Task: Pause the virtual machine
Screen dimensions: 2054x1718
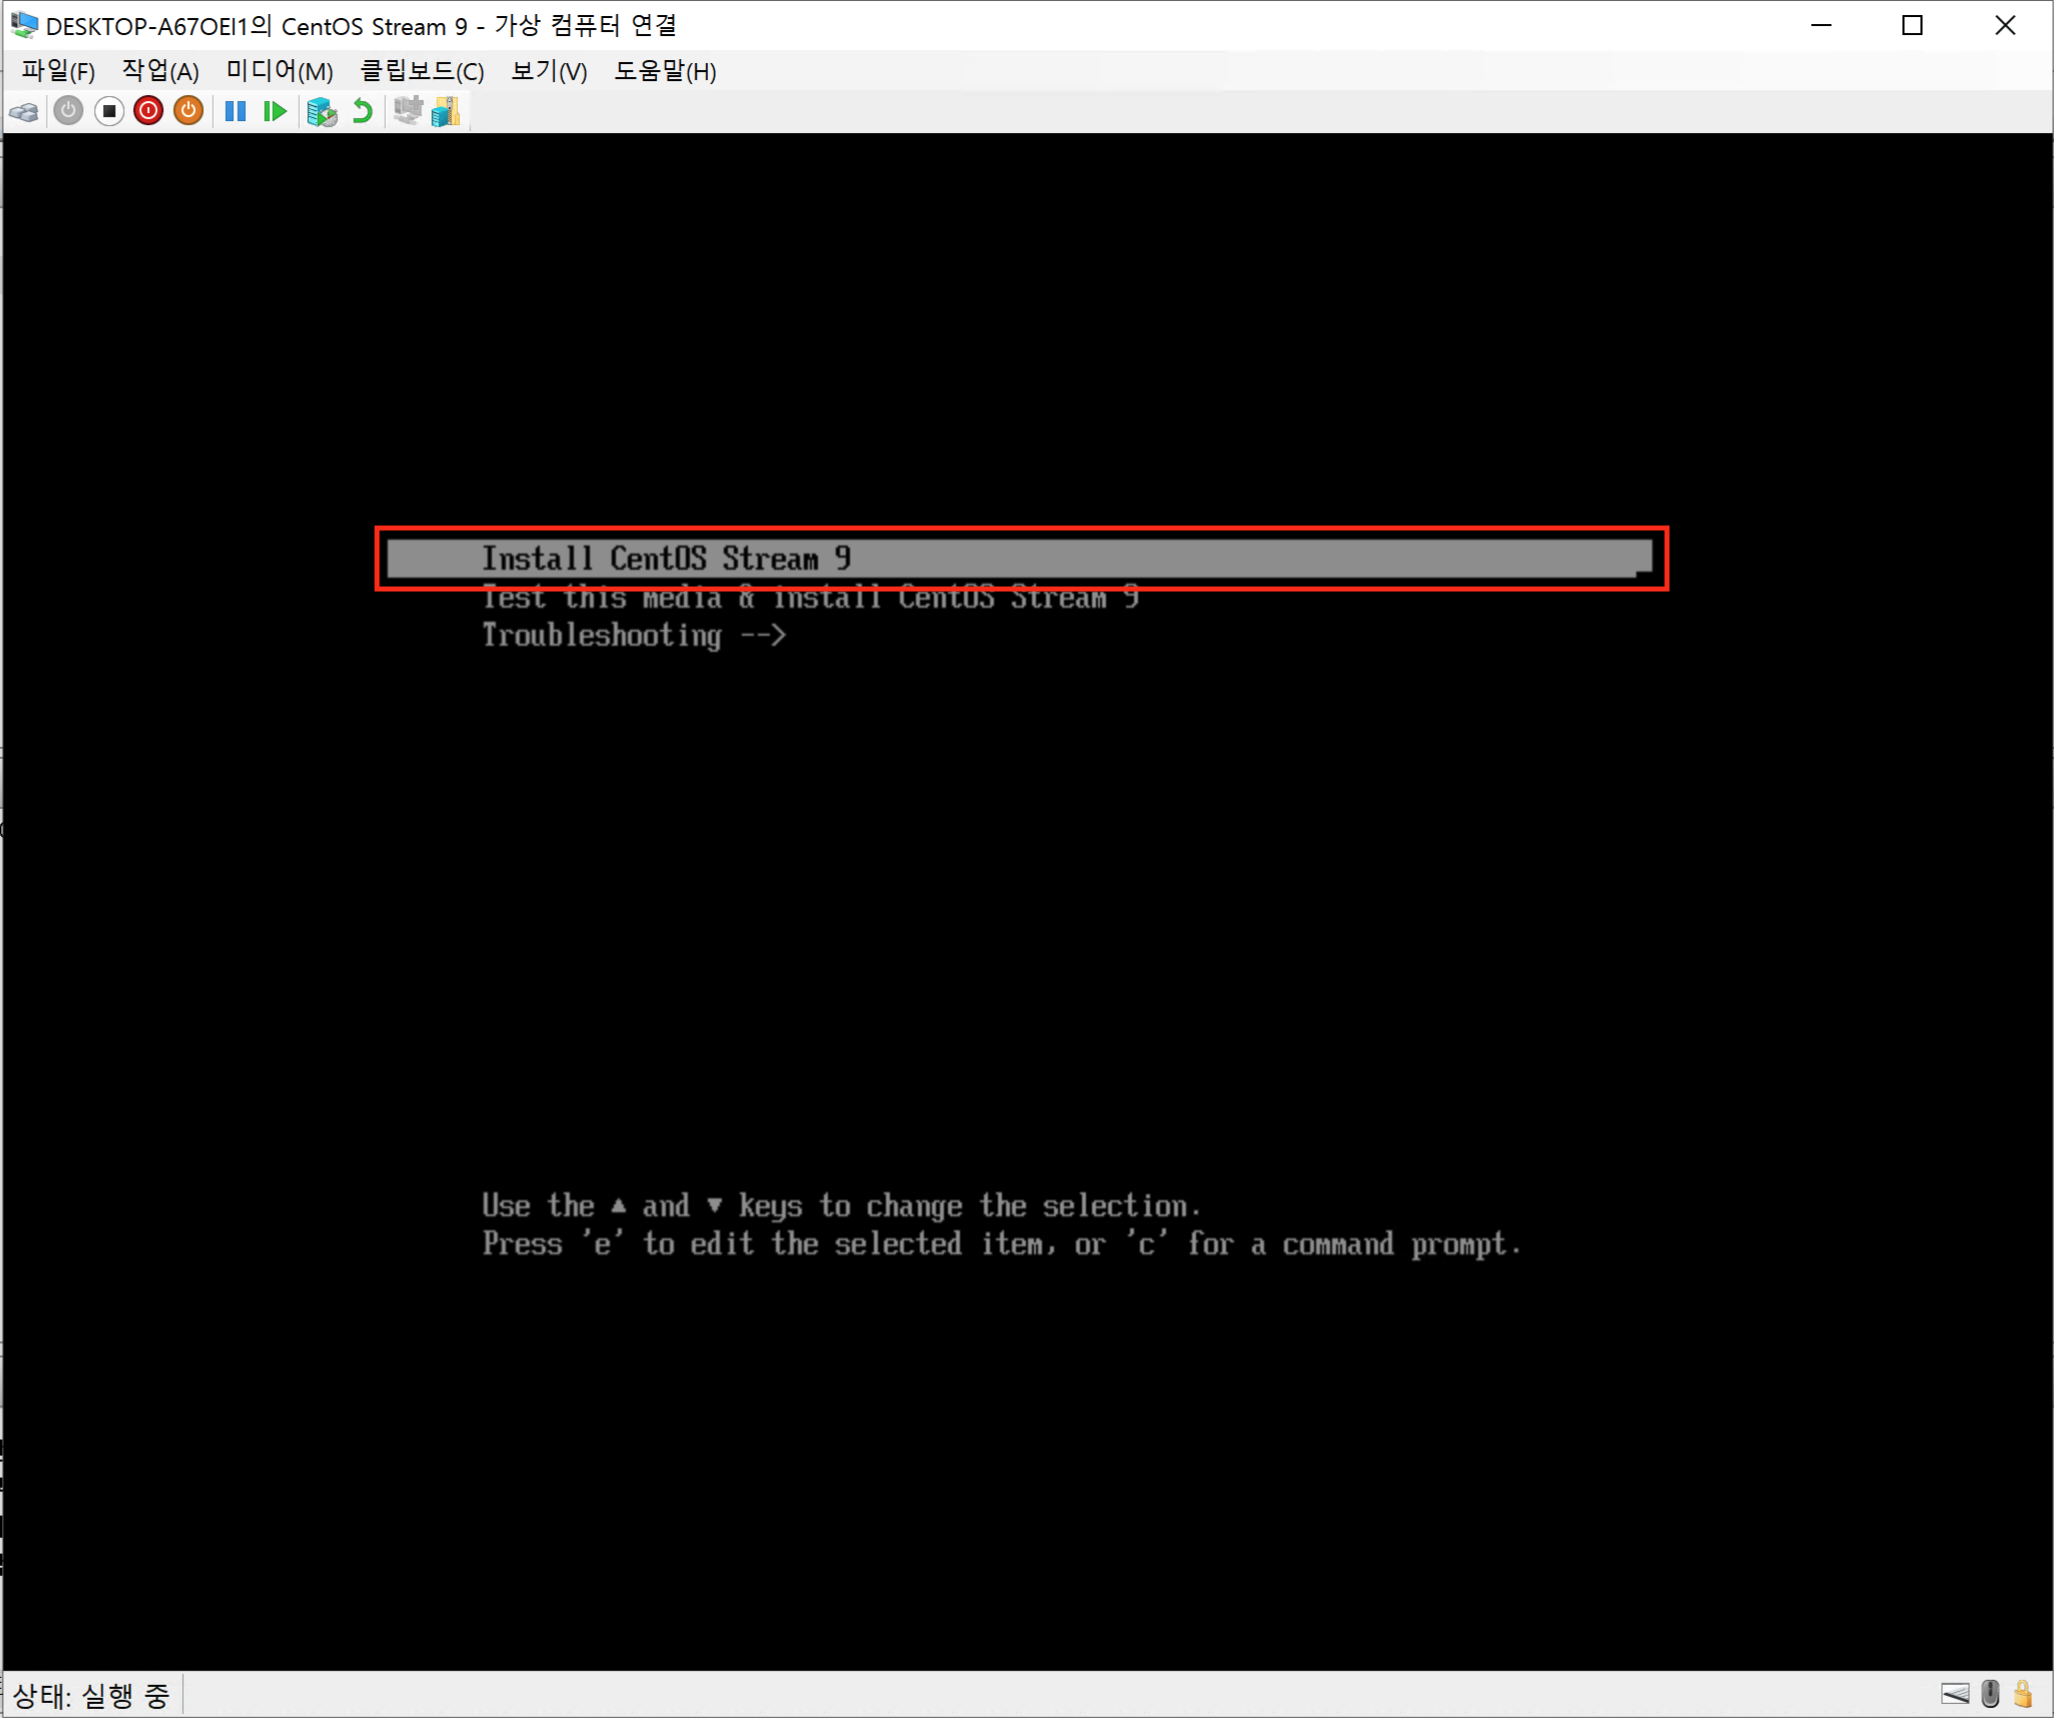Action: click(x=236, y=111)
